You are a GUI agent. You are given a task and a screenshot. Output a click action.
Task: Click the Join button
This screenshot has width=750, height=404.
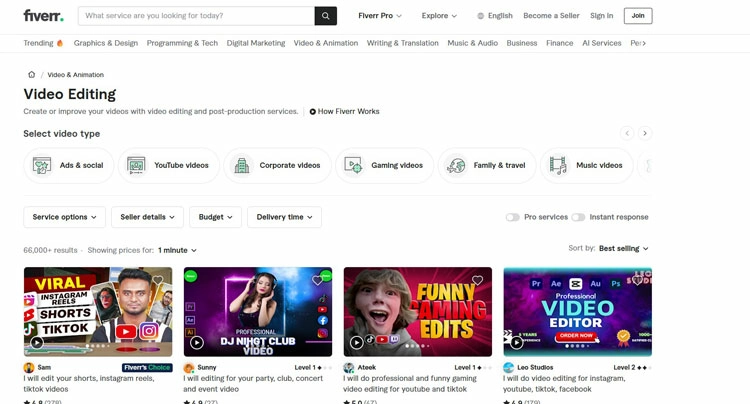click(x=638, y=16)
